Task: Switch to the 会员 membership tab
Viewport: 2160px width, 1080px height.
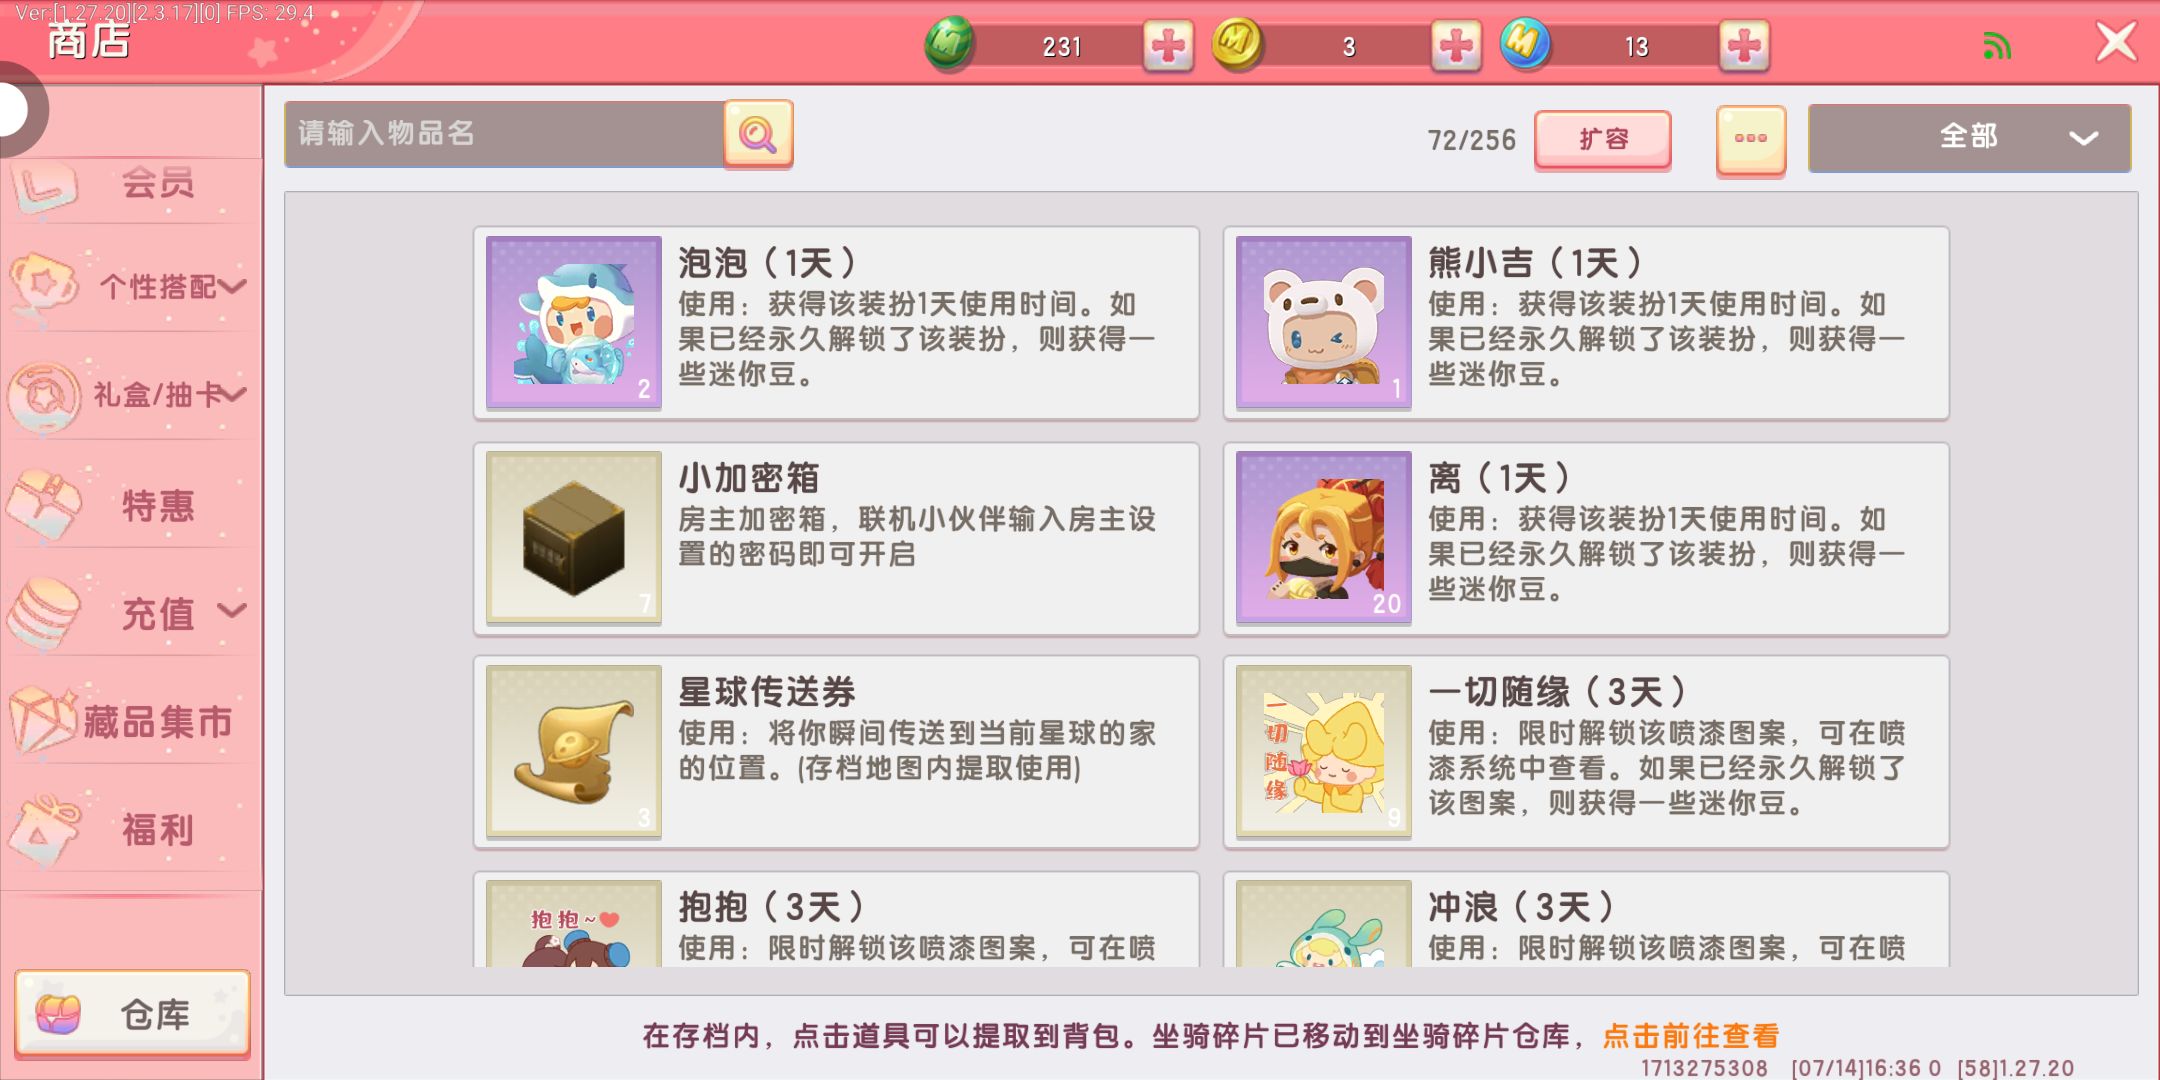Action: point(130,184)
